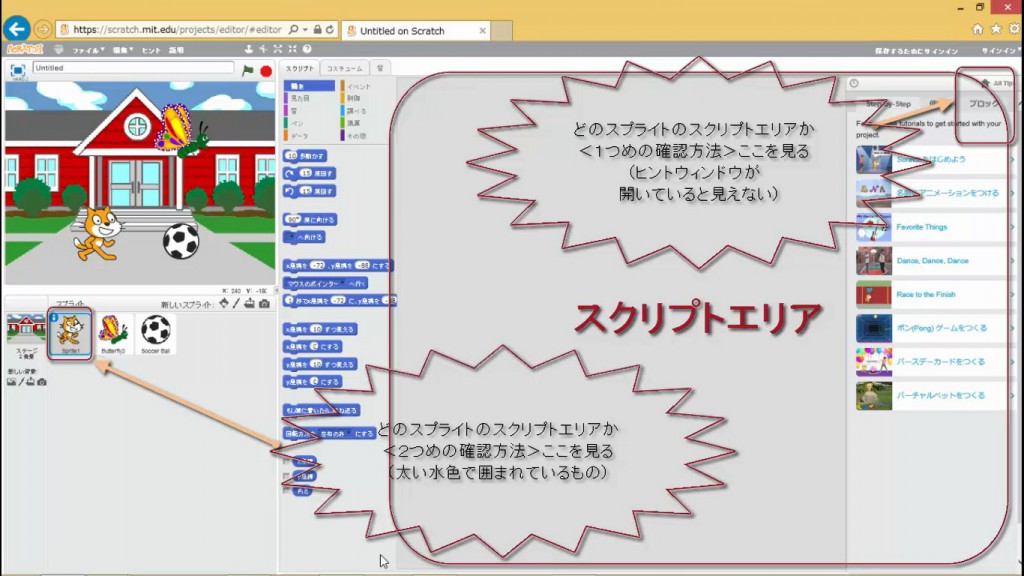Select the Grow sprite tool
The width and height of the screenshot is (1024, 576).
[278, 49]
